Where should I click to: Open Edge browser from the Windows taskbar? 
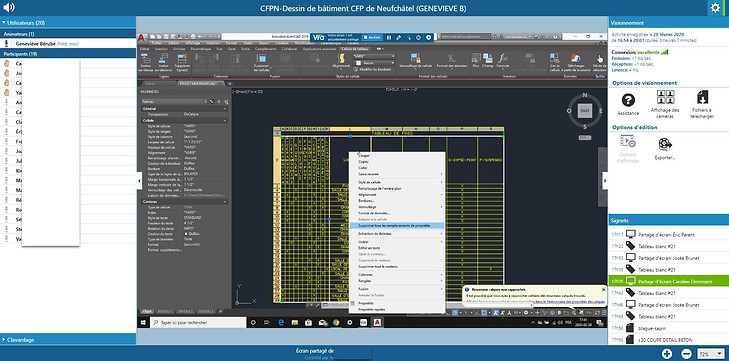click(281, 322)
